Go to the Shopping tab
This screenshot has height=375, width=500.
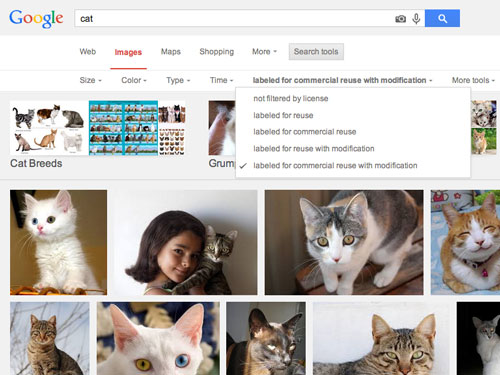tap(217, 52)
